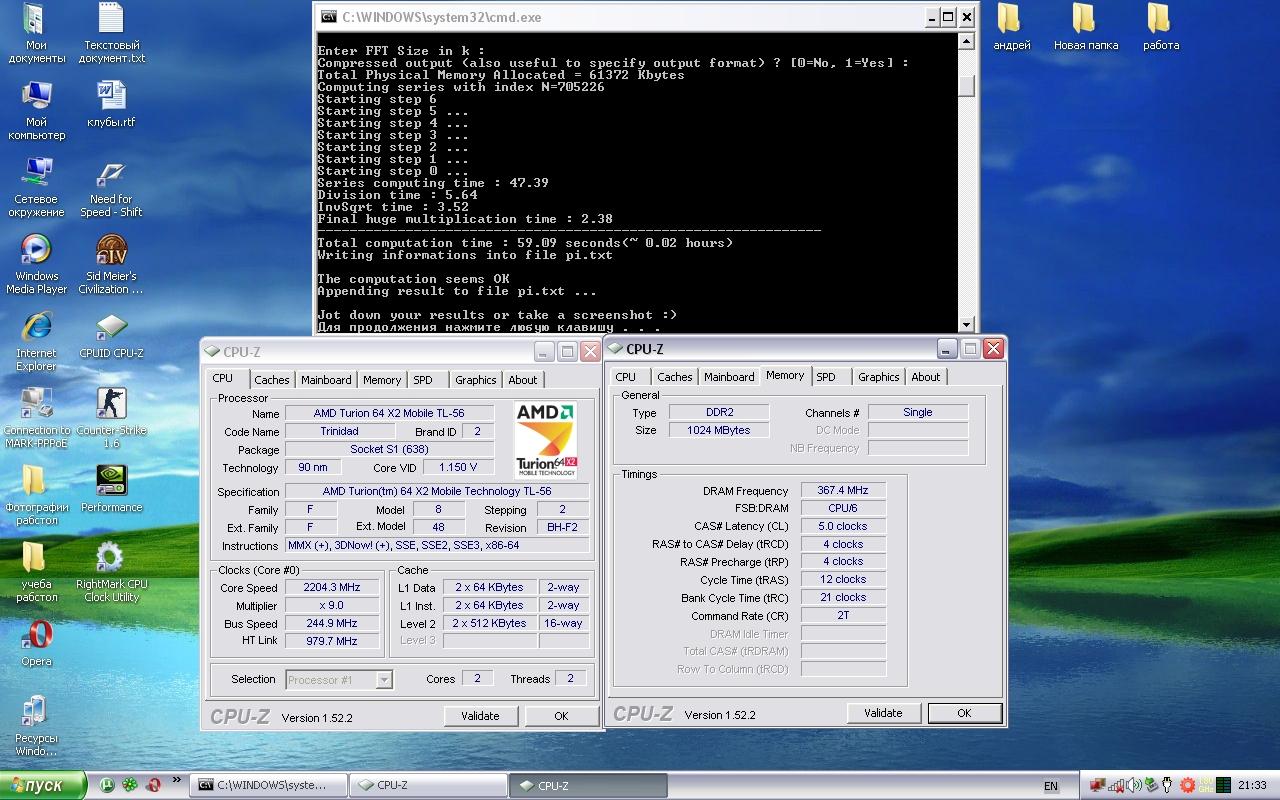Switch to cmd.exe taskbar button

[x=268, y=785]
